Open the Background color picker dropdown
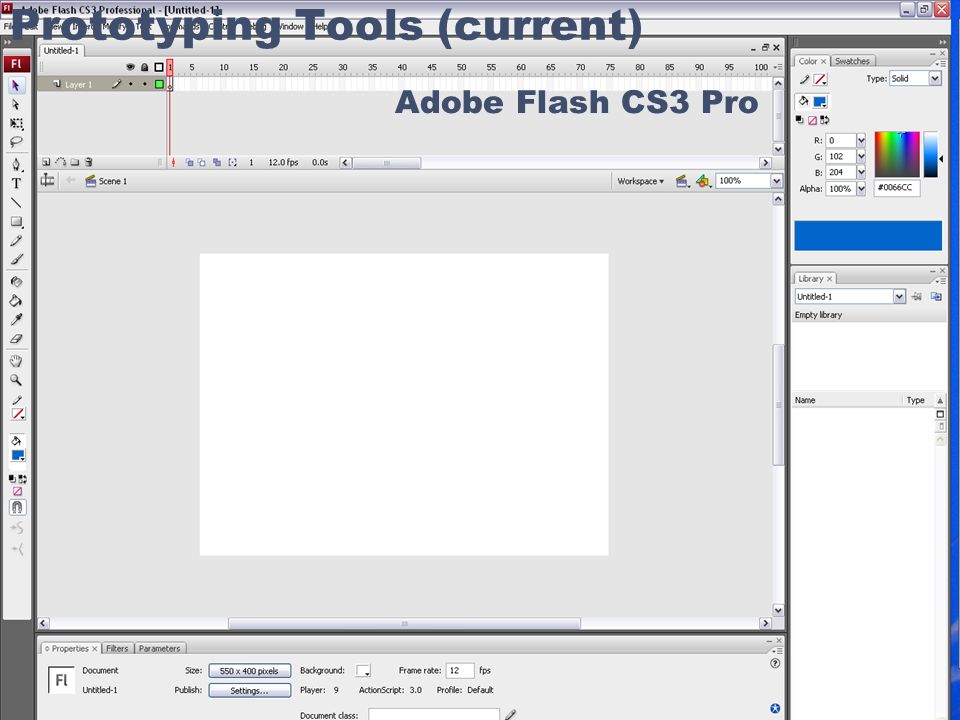The width and height of the screenshot is (960, 720). (363, 670)
